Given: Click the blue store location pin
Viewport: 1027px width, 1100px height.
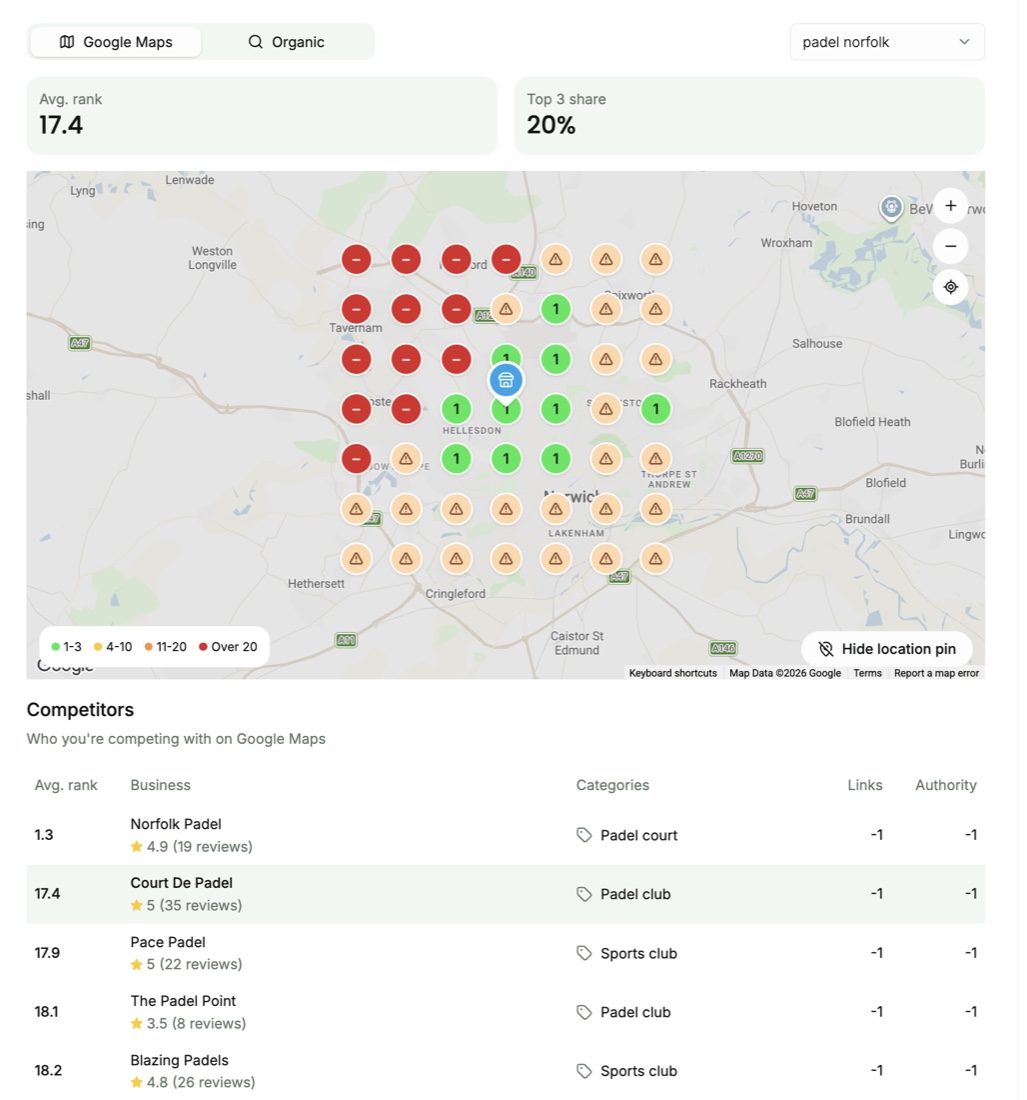Looking at the screenshot, I should pos(506,382).
